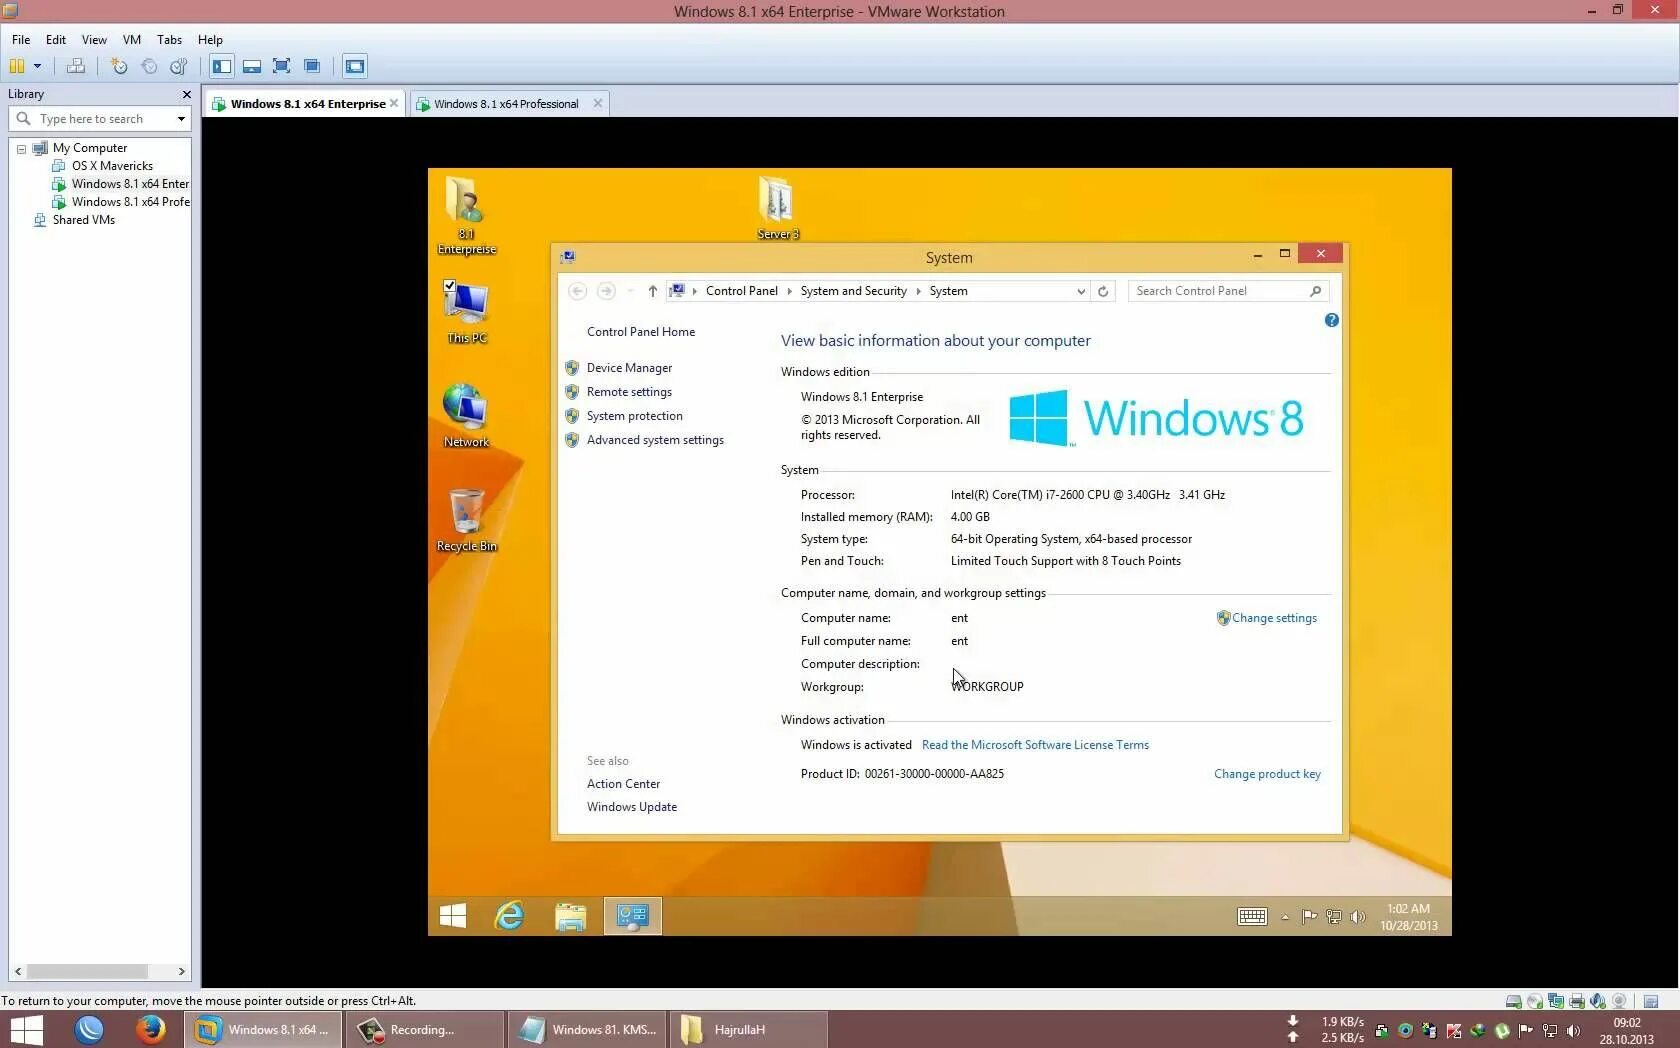This screenshot has width=1680, height=1048.
Task: Open System protection
Action: point(635,416)
